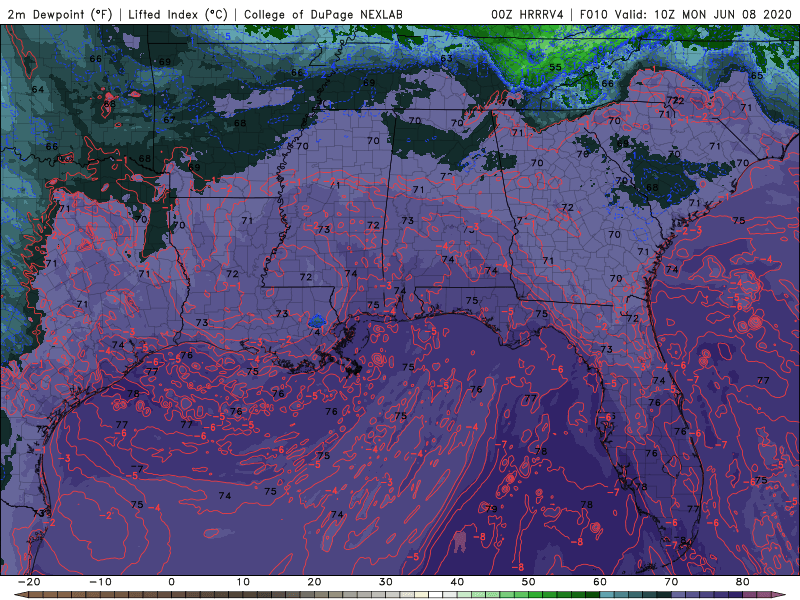Click the -20 label on the color scale
The image size is (800, 600).
[29, 582]
